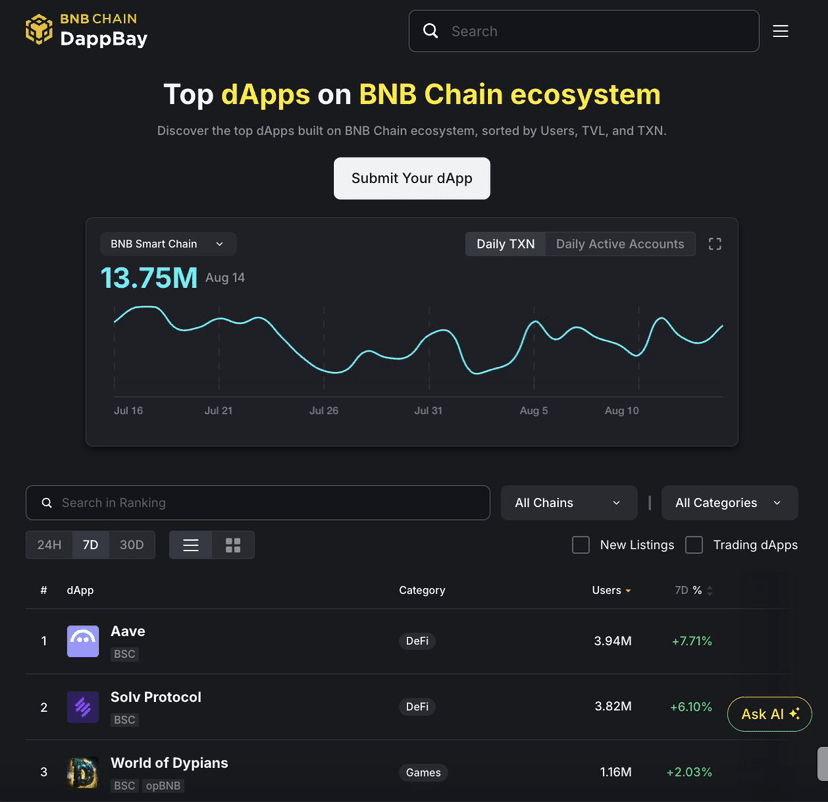Click the Jul 16 axis label
Image resolution: width=828 pixels, height=802 pixels.
(128, 411)
